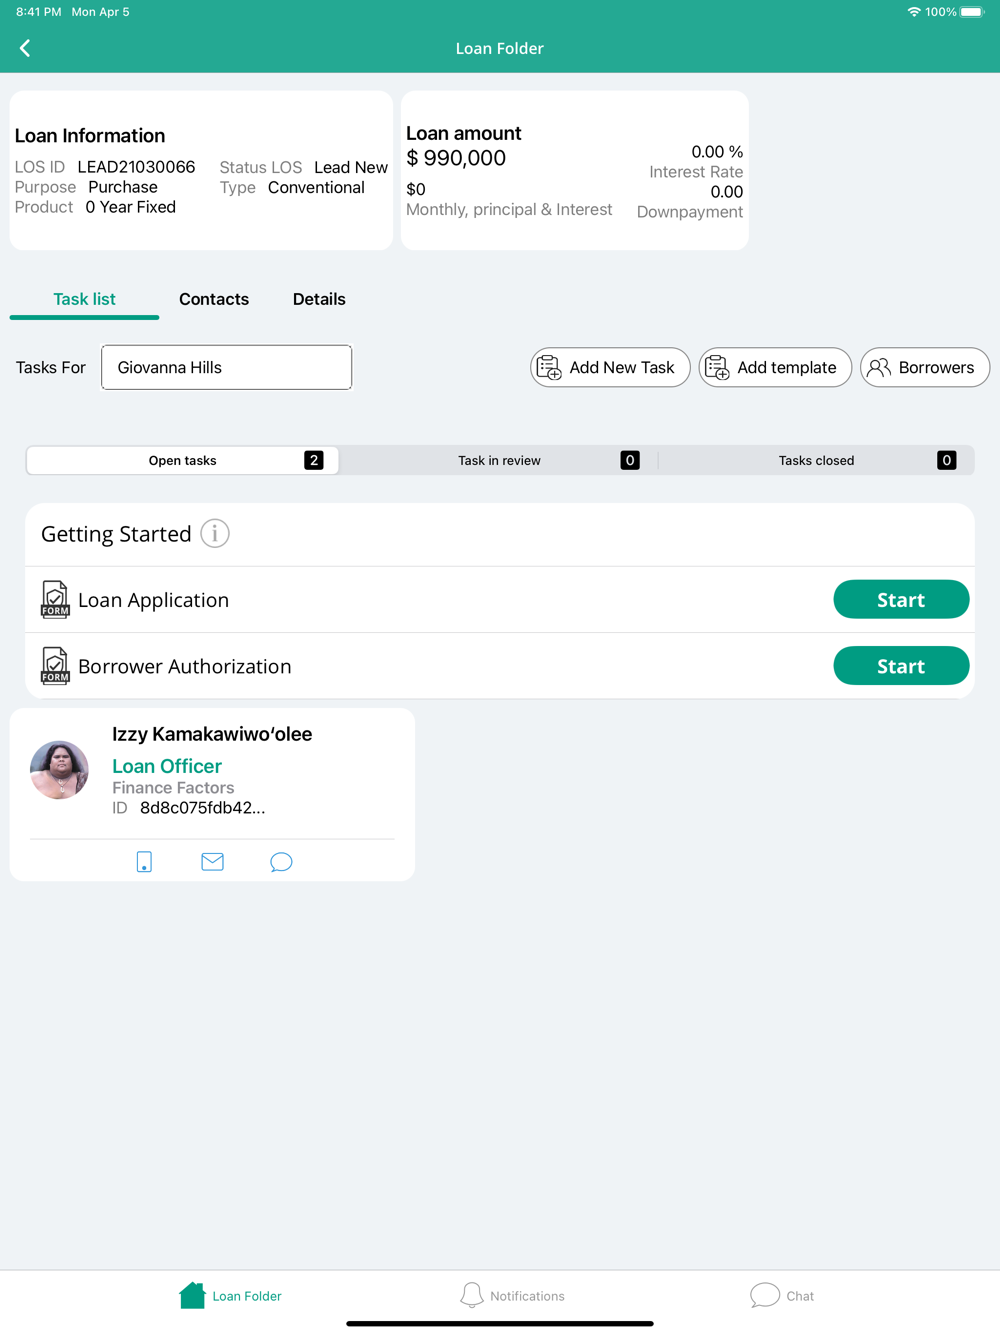The width and height of the screenshot is (1000, 1334).
Task: Open the Details tab
Action: 319,299
